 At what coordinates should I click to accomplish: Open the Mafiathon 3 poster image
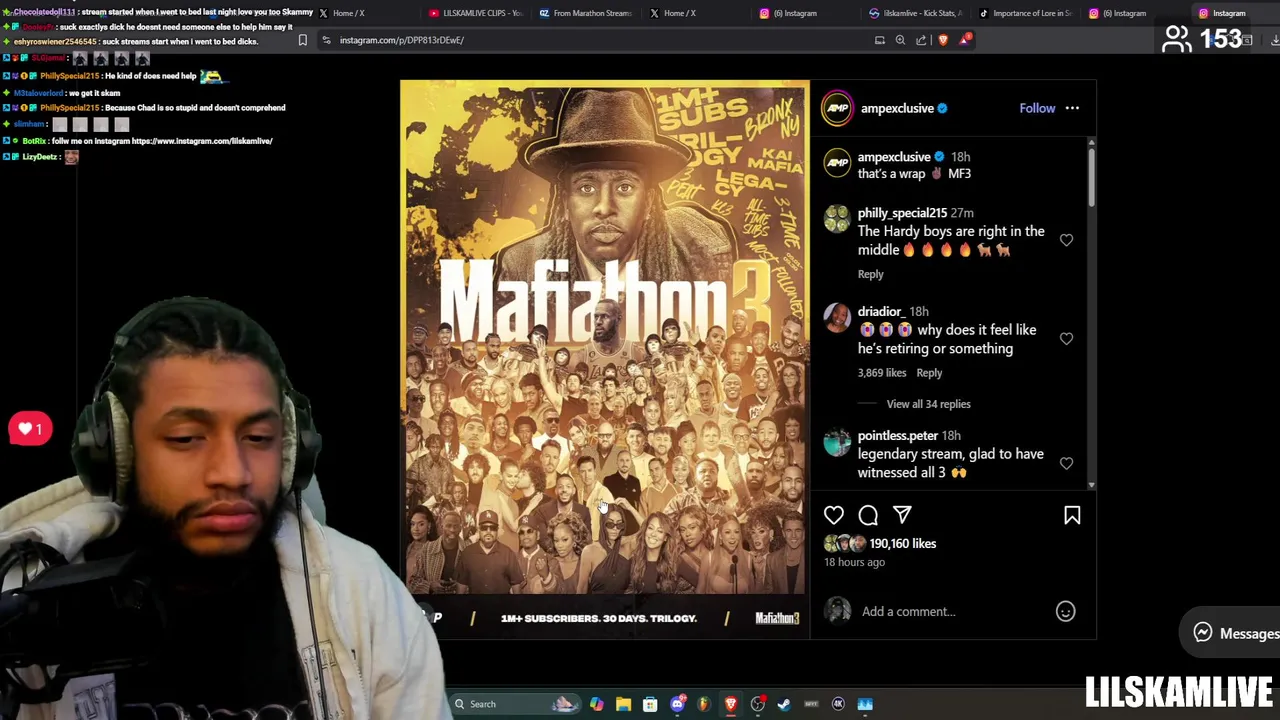(605, 360)
